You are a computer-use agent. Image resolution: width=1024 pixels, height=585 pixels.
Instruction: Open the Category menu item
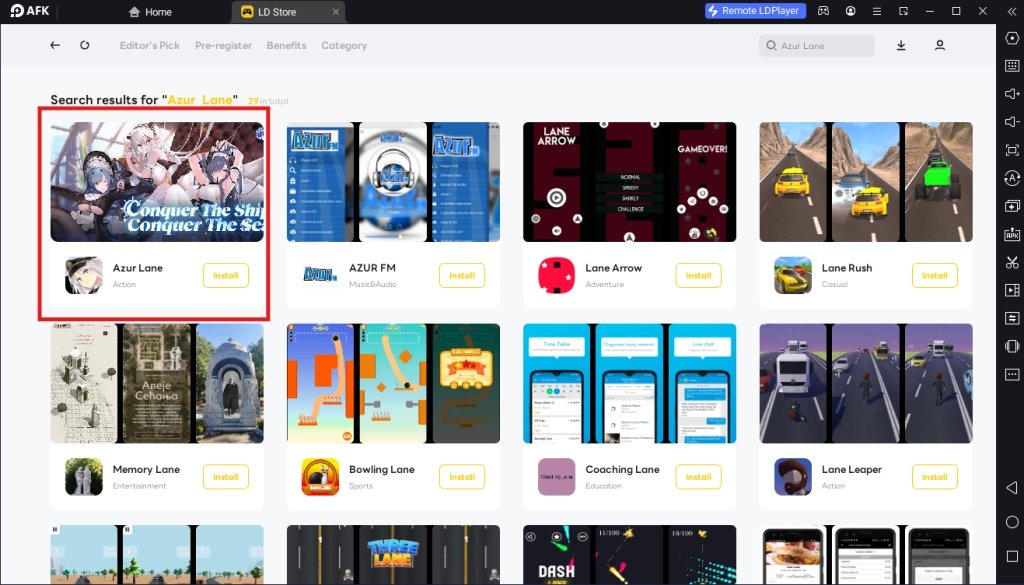344,46
